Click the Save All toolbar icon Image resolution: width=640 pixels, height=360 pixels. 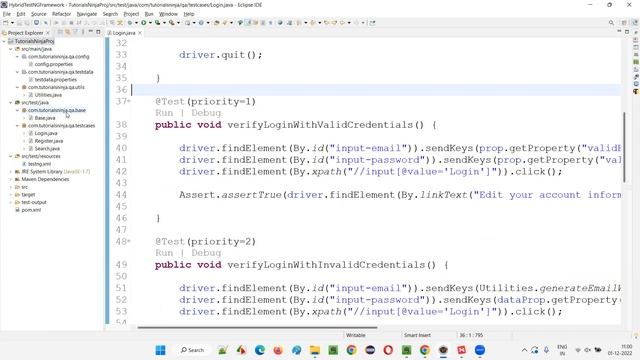coord(27,23)
